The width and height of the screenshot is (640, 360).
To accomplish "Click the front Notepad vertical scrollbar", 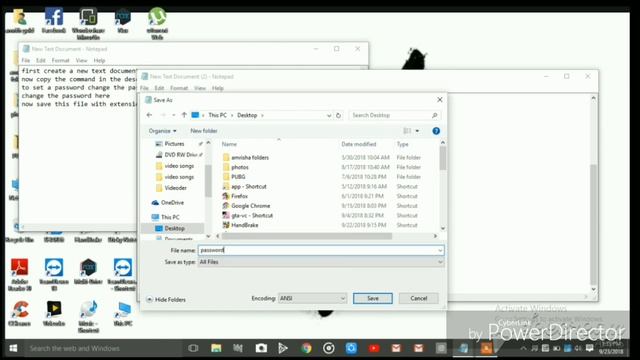I will pyautogui.click(x=593, y=224).
